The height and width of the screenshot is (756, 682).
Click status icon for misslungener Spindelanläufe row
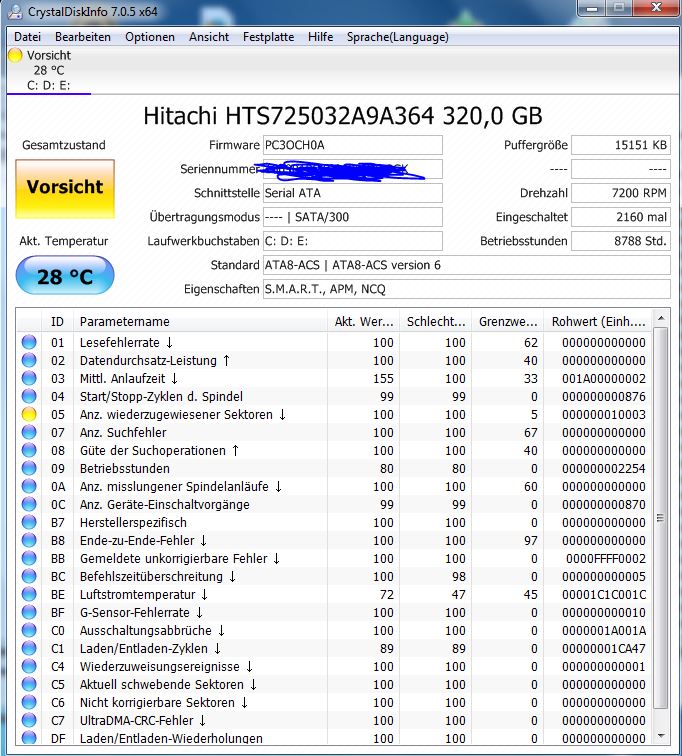pyautogui.click(x=29, y=486)
